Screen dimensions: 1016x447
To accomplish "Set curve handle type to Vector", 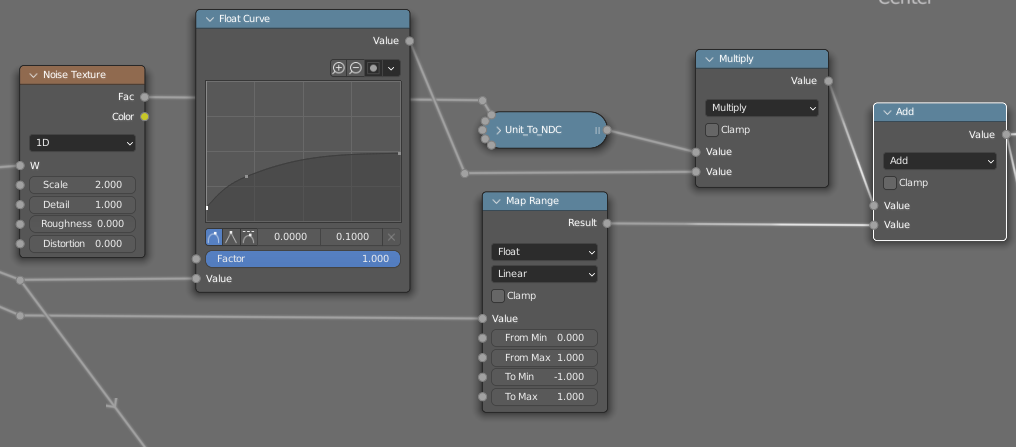I will point(231,237).
